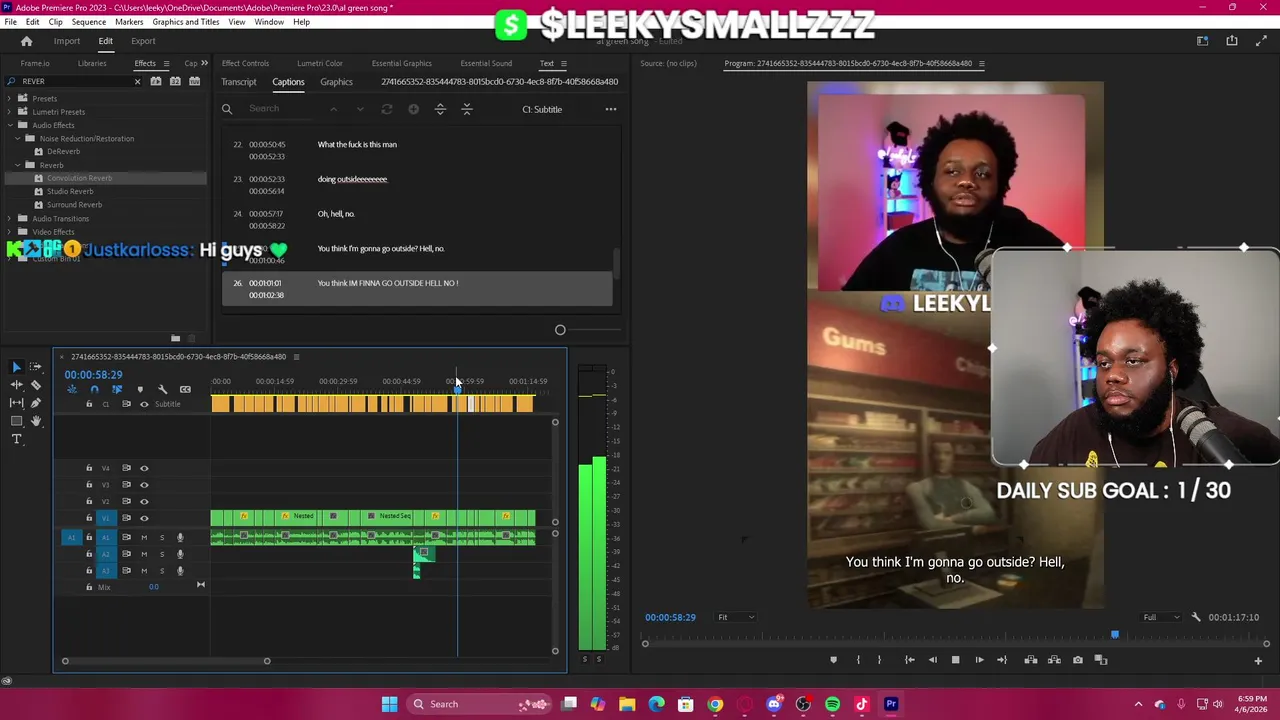1280x720 pixels.
Task: Add new caption segment plus icon
Action: tap(413, 109)
